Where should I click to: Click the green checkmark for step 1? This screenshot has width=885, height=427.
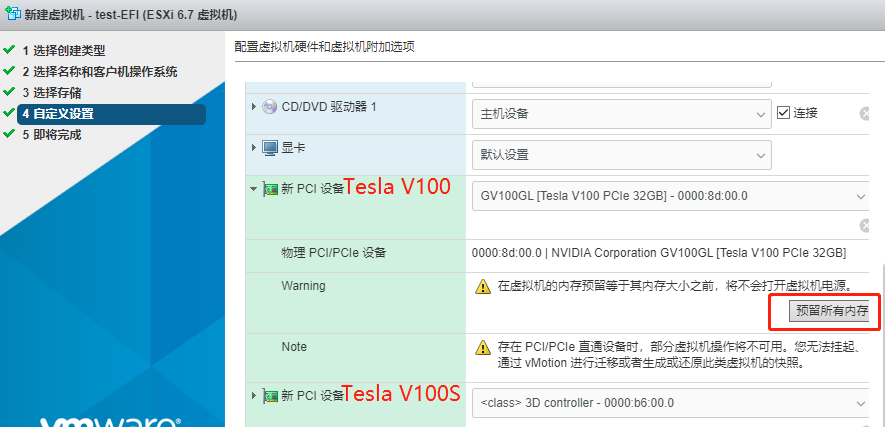[x=8, y=50]
